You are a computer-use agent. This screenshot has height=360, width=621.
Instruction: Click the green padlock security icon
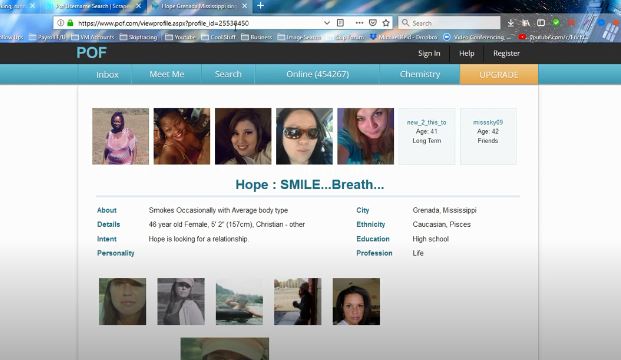coord(70,23)
